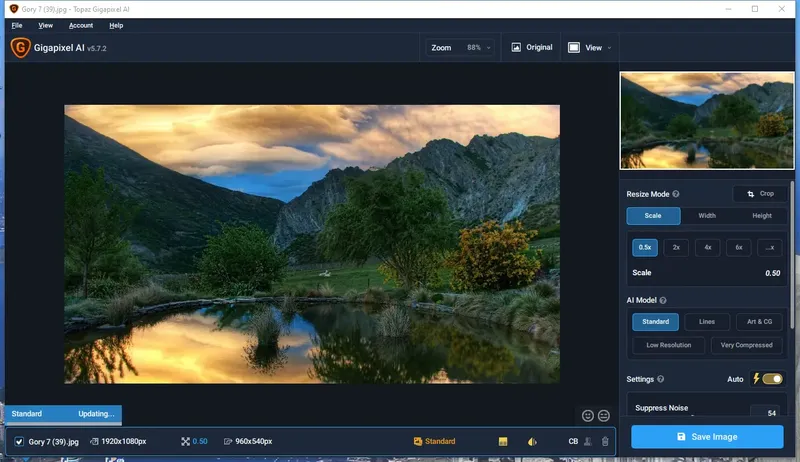Screen dimensions: 800x462
Task: Toggle the Auto settings switch
Action: 772,379
